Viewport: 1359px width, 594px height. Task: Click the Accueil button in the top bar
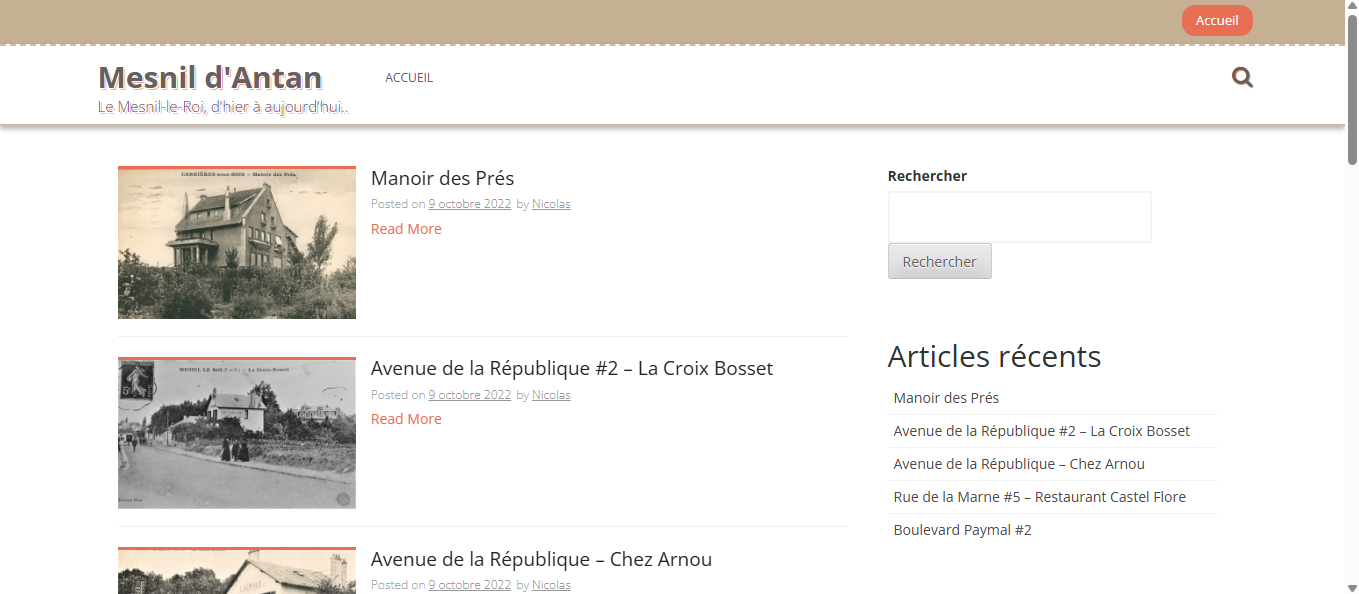[1217, 20]
